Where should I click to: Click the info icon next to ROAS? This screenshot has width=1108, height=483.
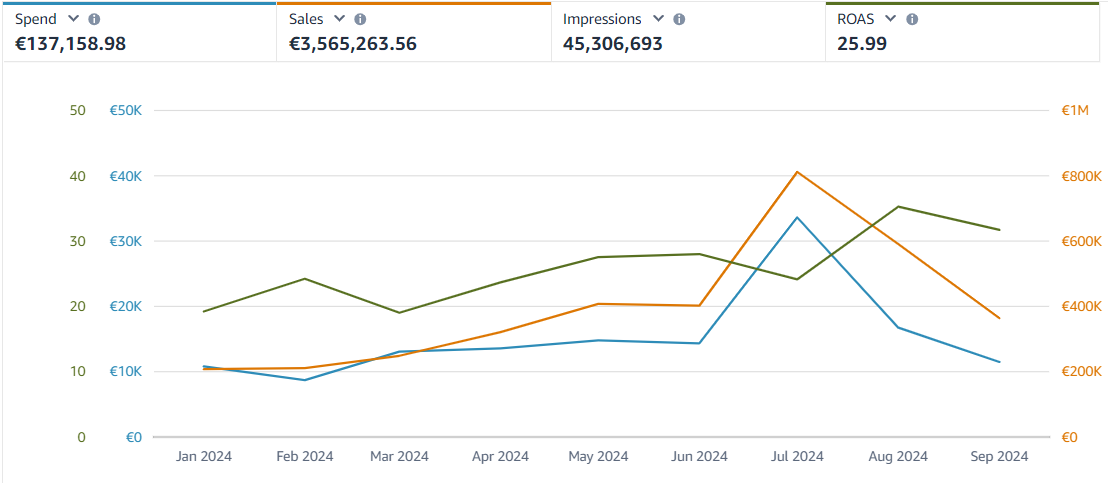(912, 19)
